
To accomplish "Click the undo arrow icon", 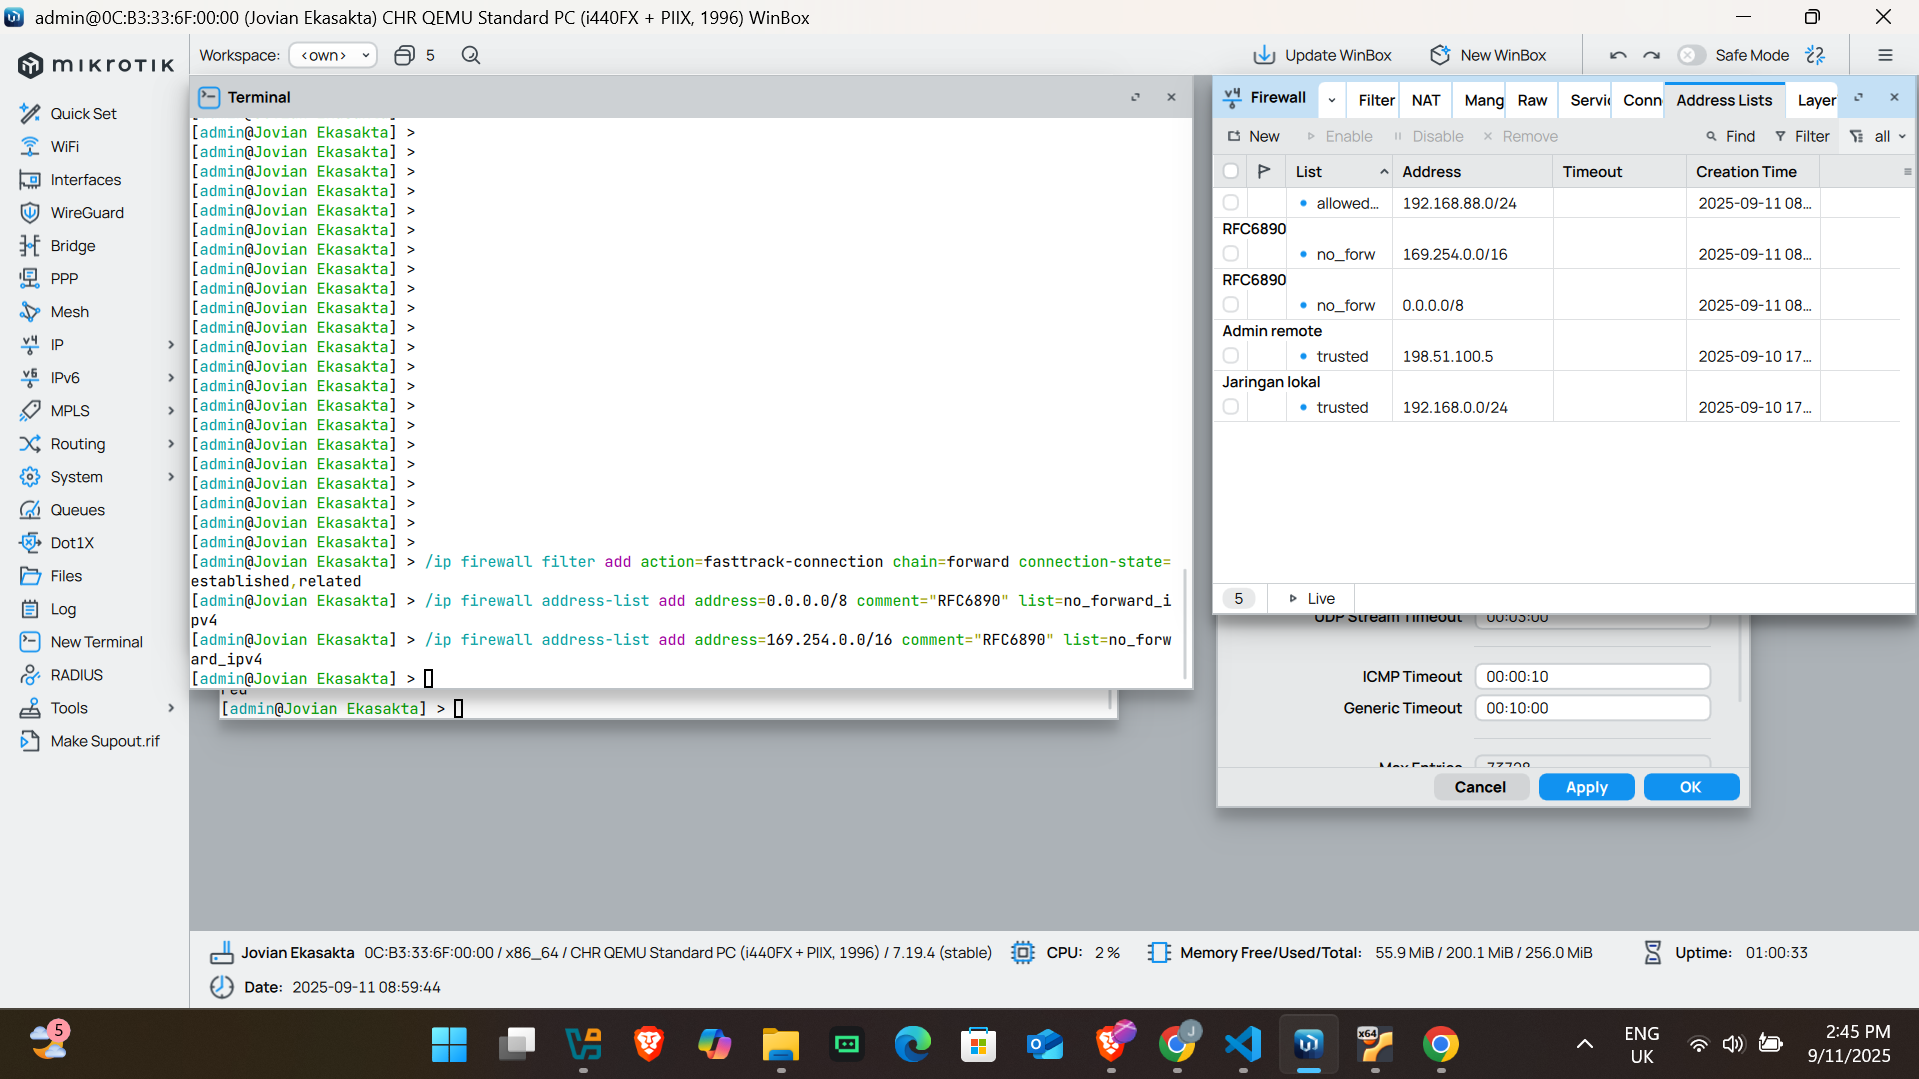I will coord(1618,55).
